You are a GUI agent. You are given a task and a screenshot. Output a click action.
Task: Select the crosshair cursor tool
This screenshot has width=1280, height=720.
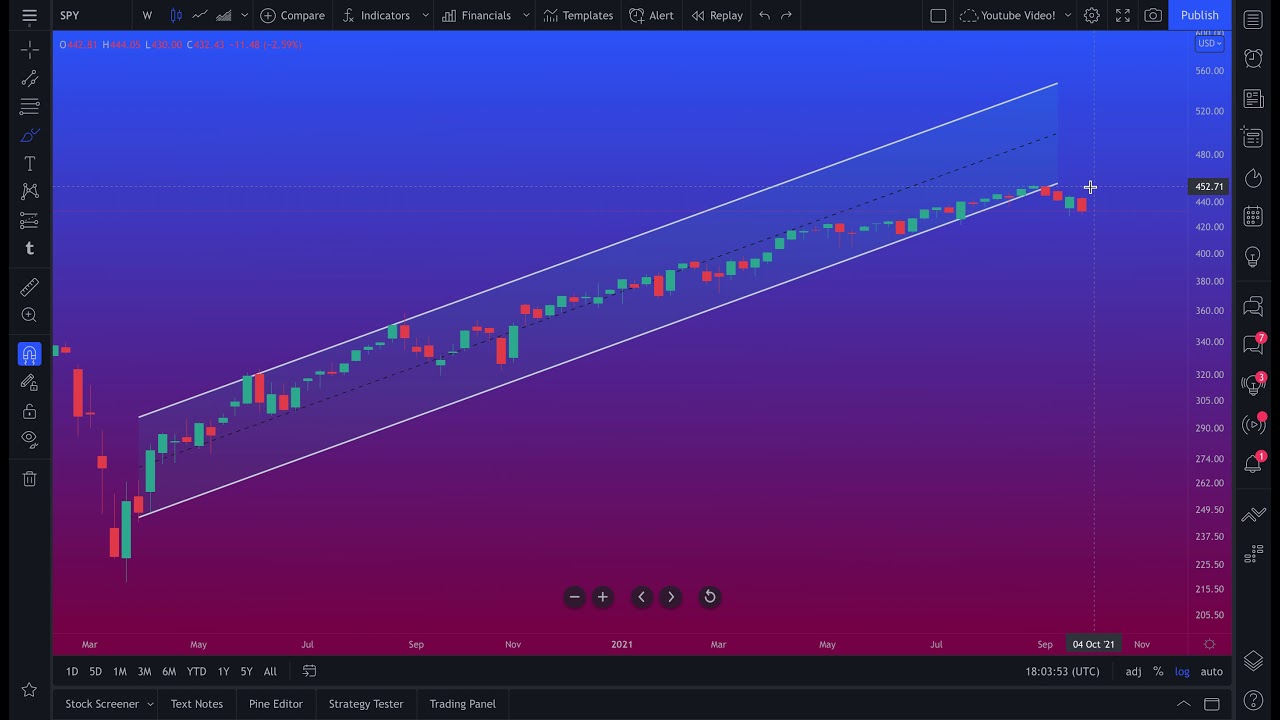click(x=29, y=50)
